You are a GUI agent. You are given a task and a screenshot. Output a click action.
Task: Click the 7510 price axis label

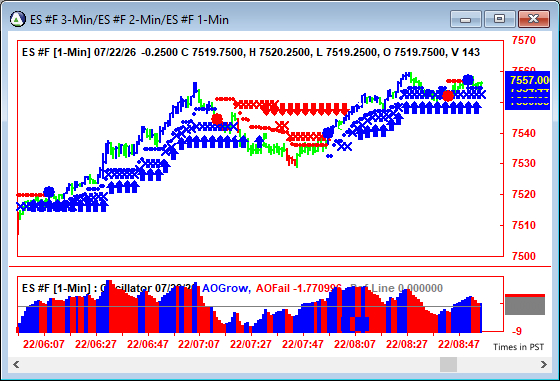coord(524,225)
